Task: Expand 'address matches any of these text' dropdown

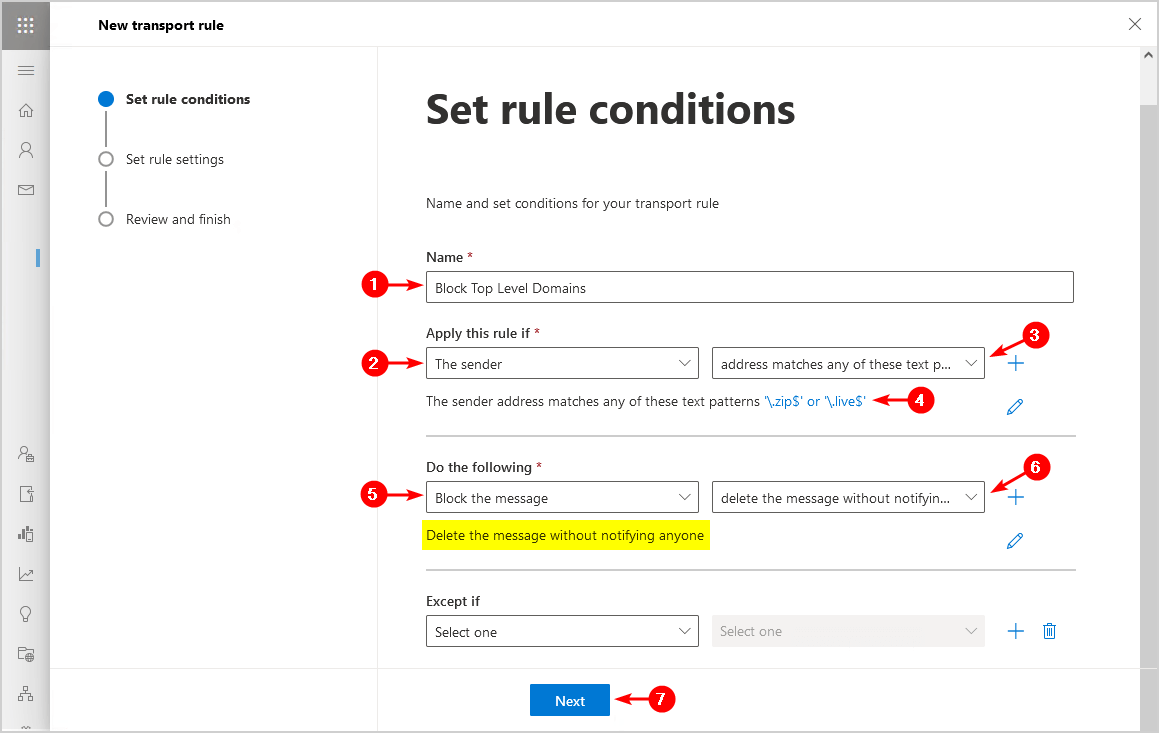Action: 848,364
